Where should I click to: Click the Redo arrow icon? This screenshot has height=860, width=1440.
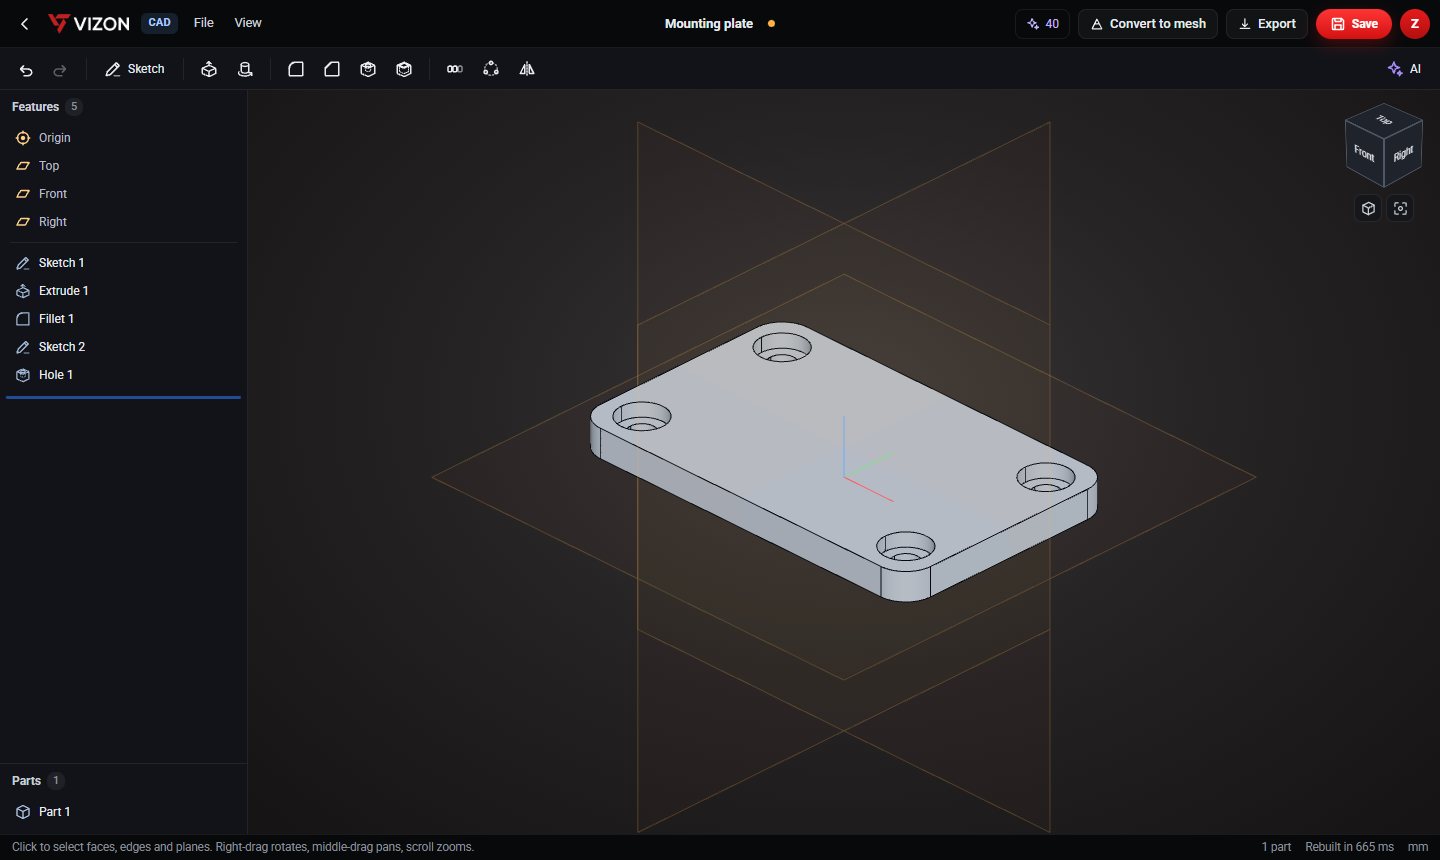coord(60,70)
